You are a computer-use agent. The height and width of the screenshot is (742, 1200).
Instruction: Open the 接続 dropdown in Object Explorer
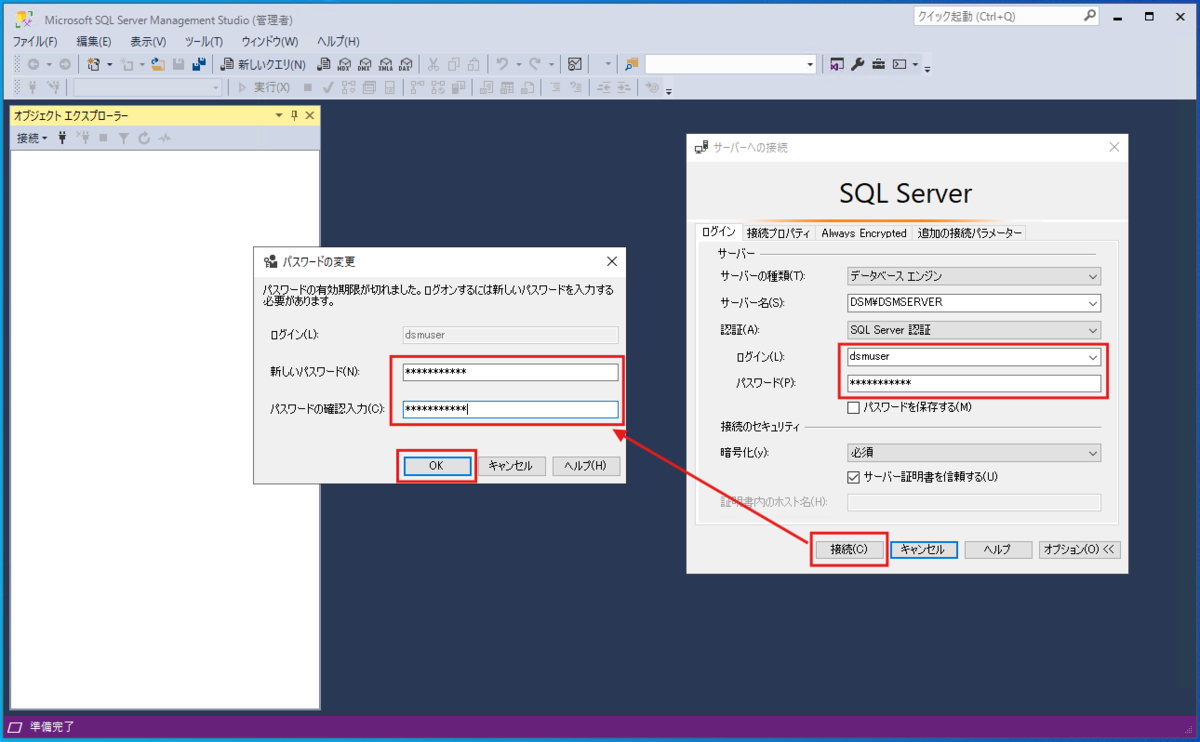pyautogui.click(x=32, y=138)
